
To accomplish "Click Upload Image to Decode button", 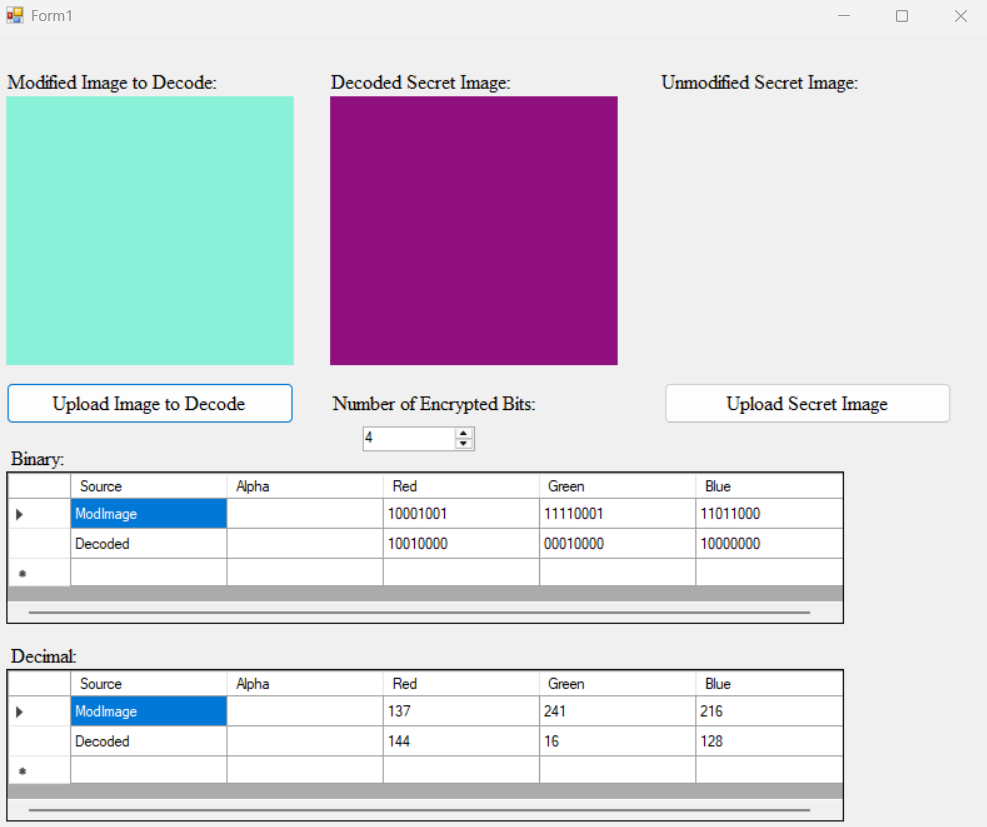I will 150,404.
